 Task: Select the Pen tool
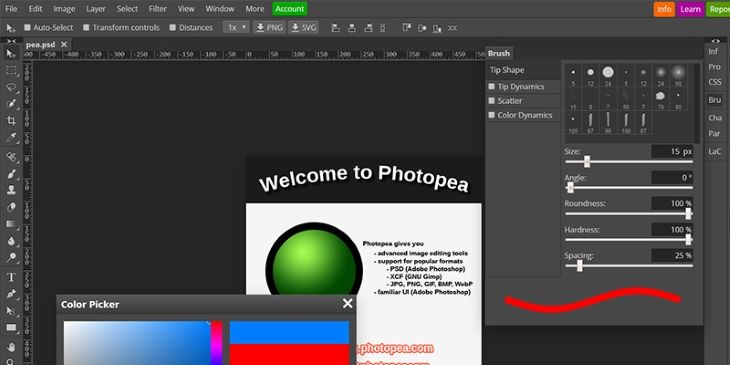(x=11, y=294)
